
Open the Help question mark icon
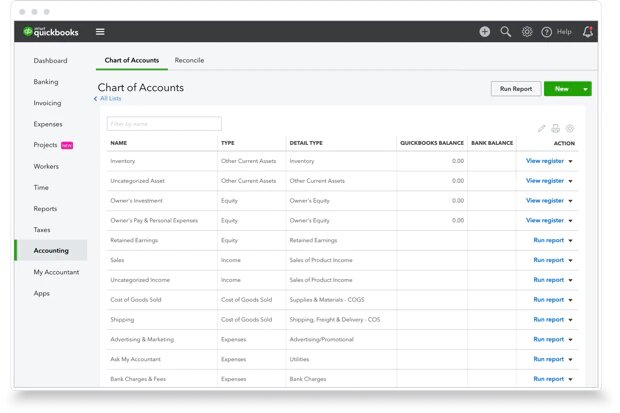pyautogui.click(x=546, y=32)
